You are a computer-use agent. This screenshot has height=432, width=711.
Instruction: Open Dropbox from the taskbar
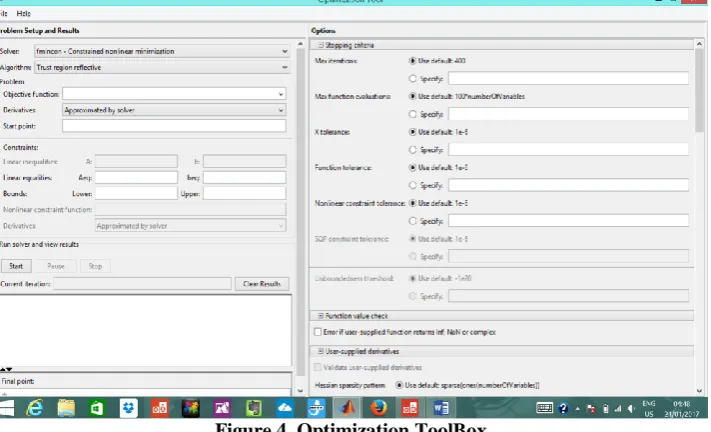[128, 408]
